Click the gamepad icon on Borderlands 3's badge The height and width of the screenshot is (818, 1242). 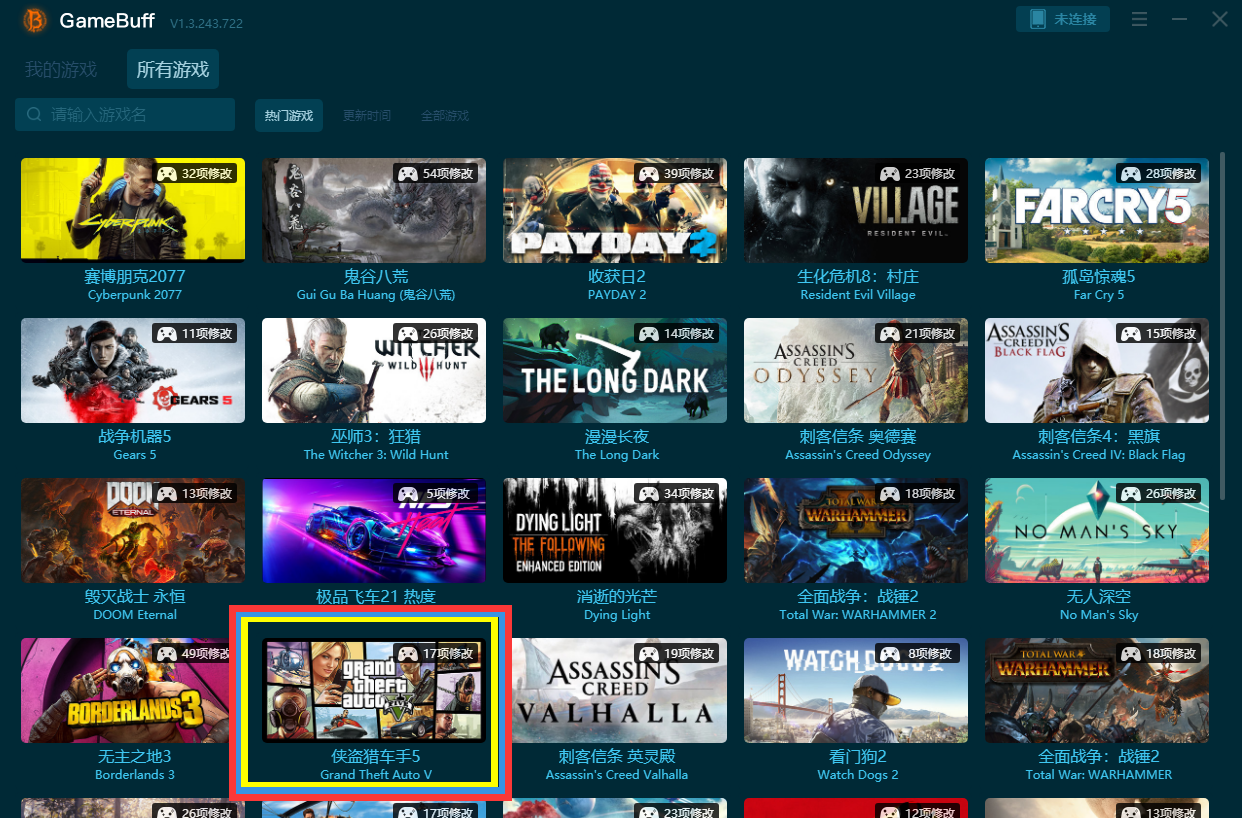167,654
